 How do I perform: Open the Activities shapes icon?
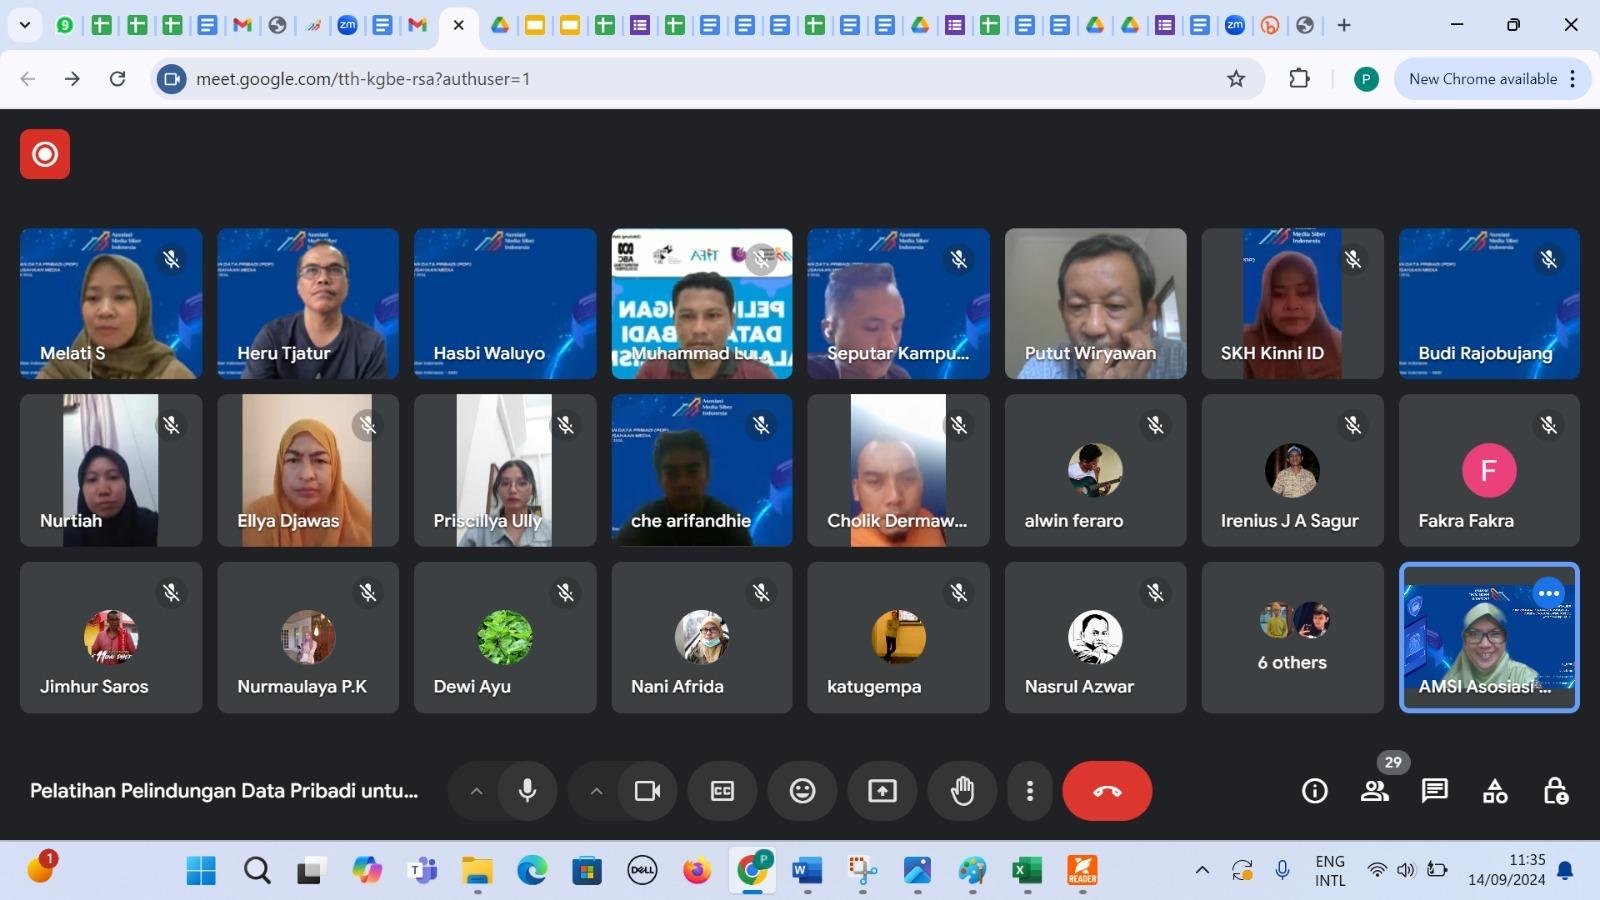pyautogui.click(x=1495, y=791)
